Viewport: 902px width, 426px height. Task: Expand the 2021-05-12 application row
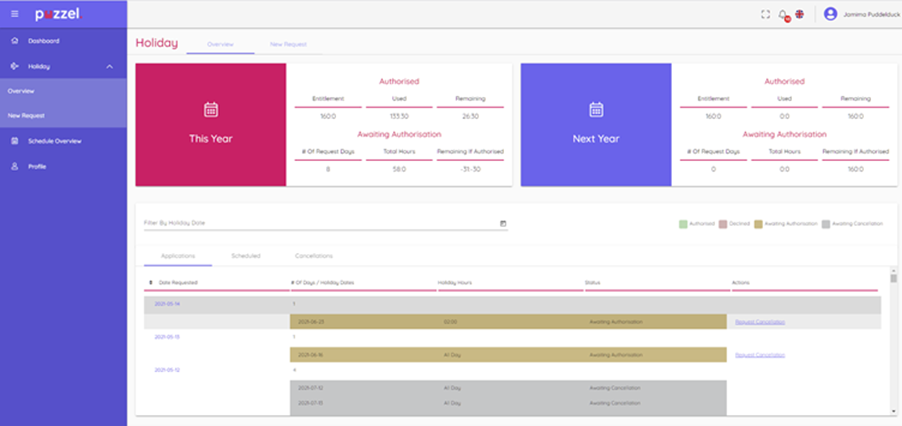166,370
